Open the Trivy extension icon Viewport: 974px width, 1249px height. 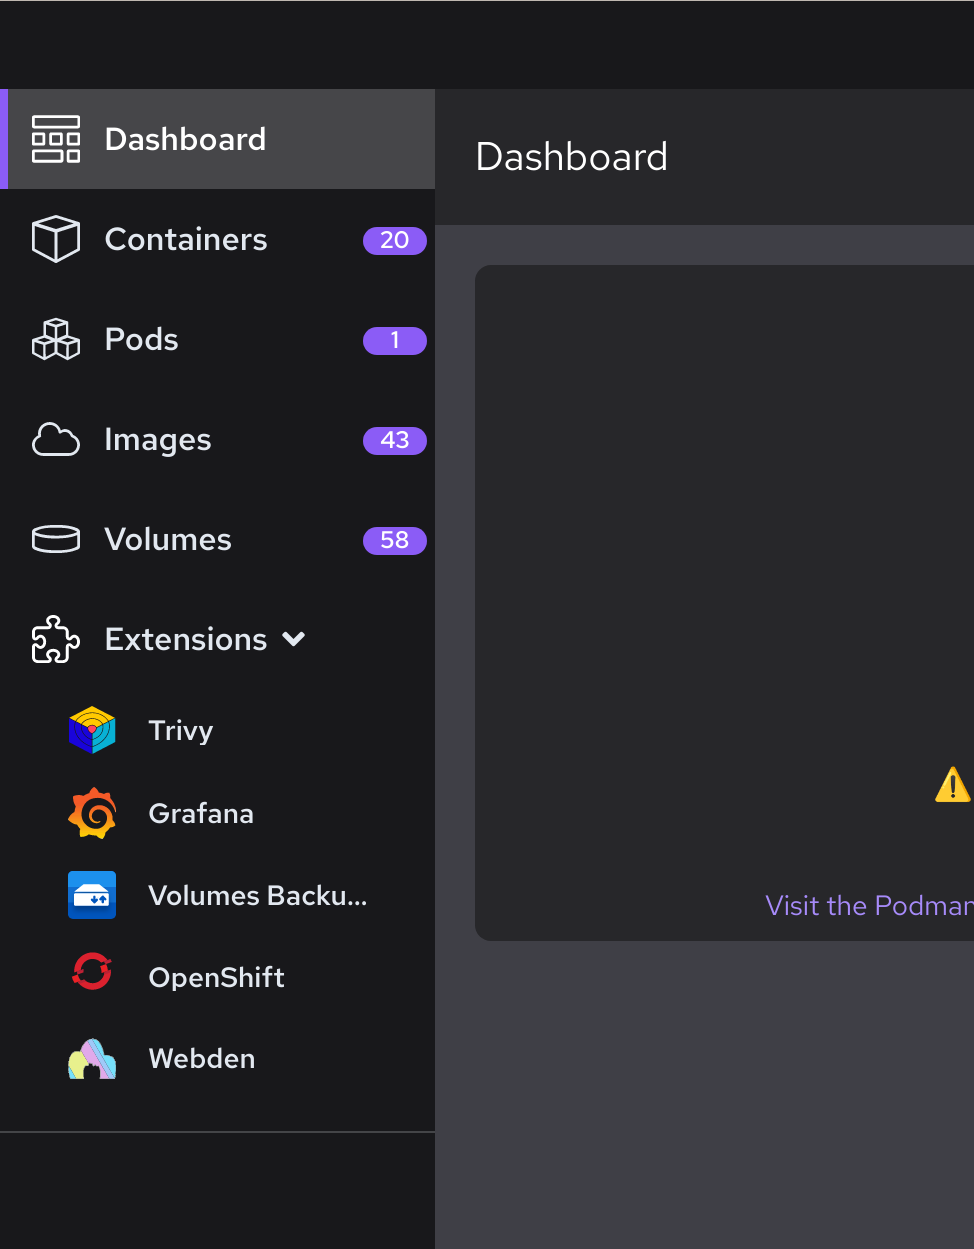pos(91,730)
